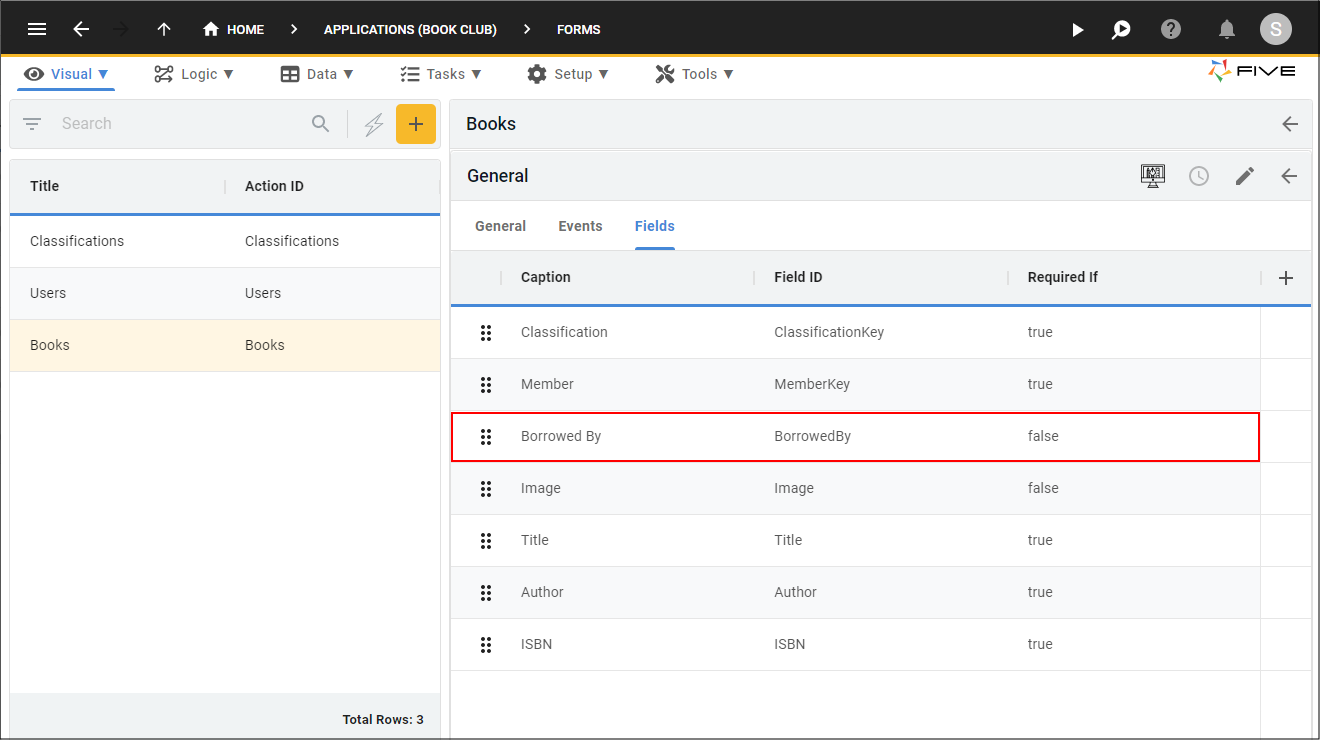Open the Title field caption in Fields
The image size is (1320, 740).
[x=535, y=540]
